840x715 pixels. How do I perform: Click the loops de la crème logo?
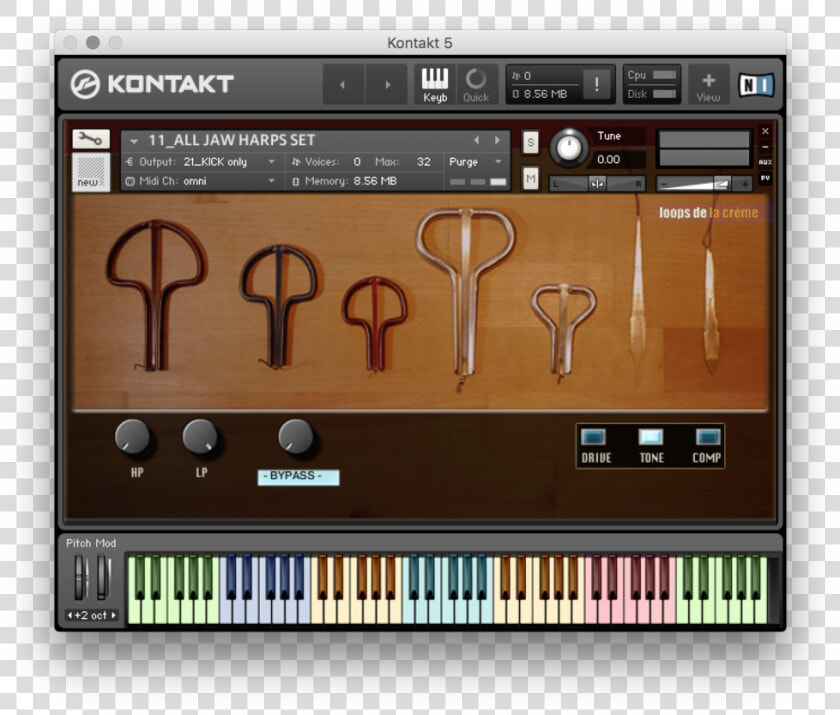point(708,213)
